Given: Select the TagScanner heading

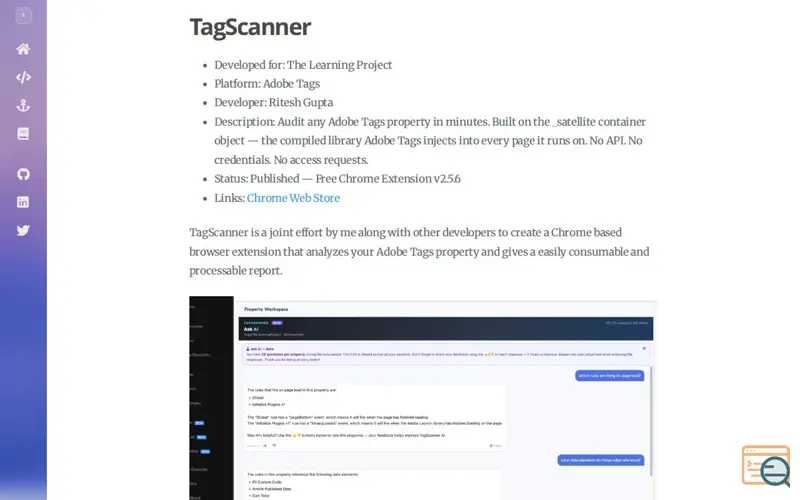Looking at the screenshot, I should [250, 27].
